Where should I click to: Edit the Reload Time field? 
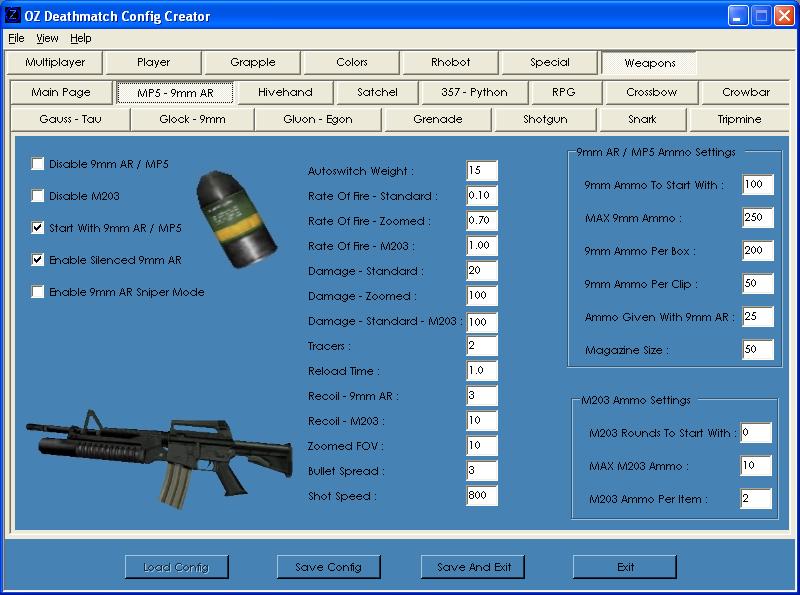coord(482,370)
